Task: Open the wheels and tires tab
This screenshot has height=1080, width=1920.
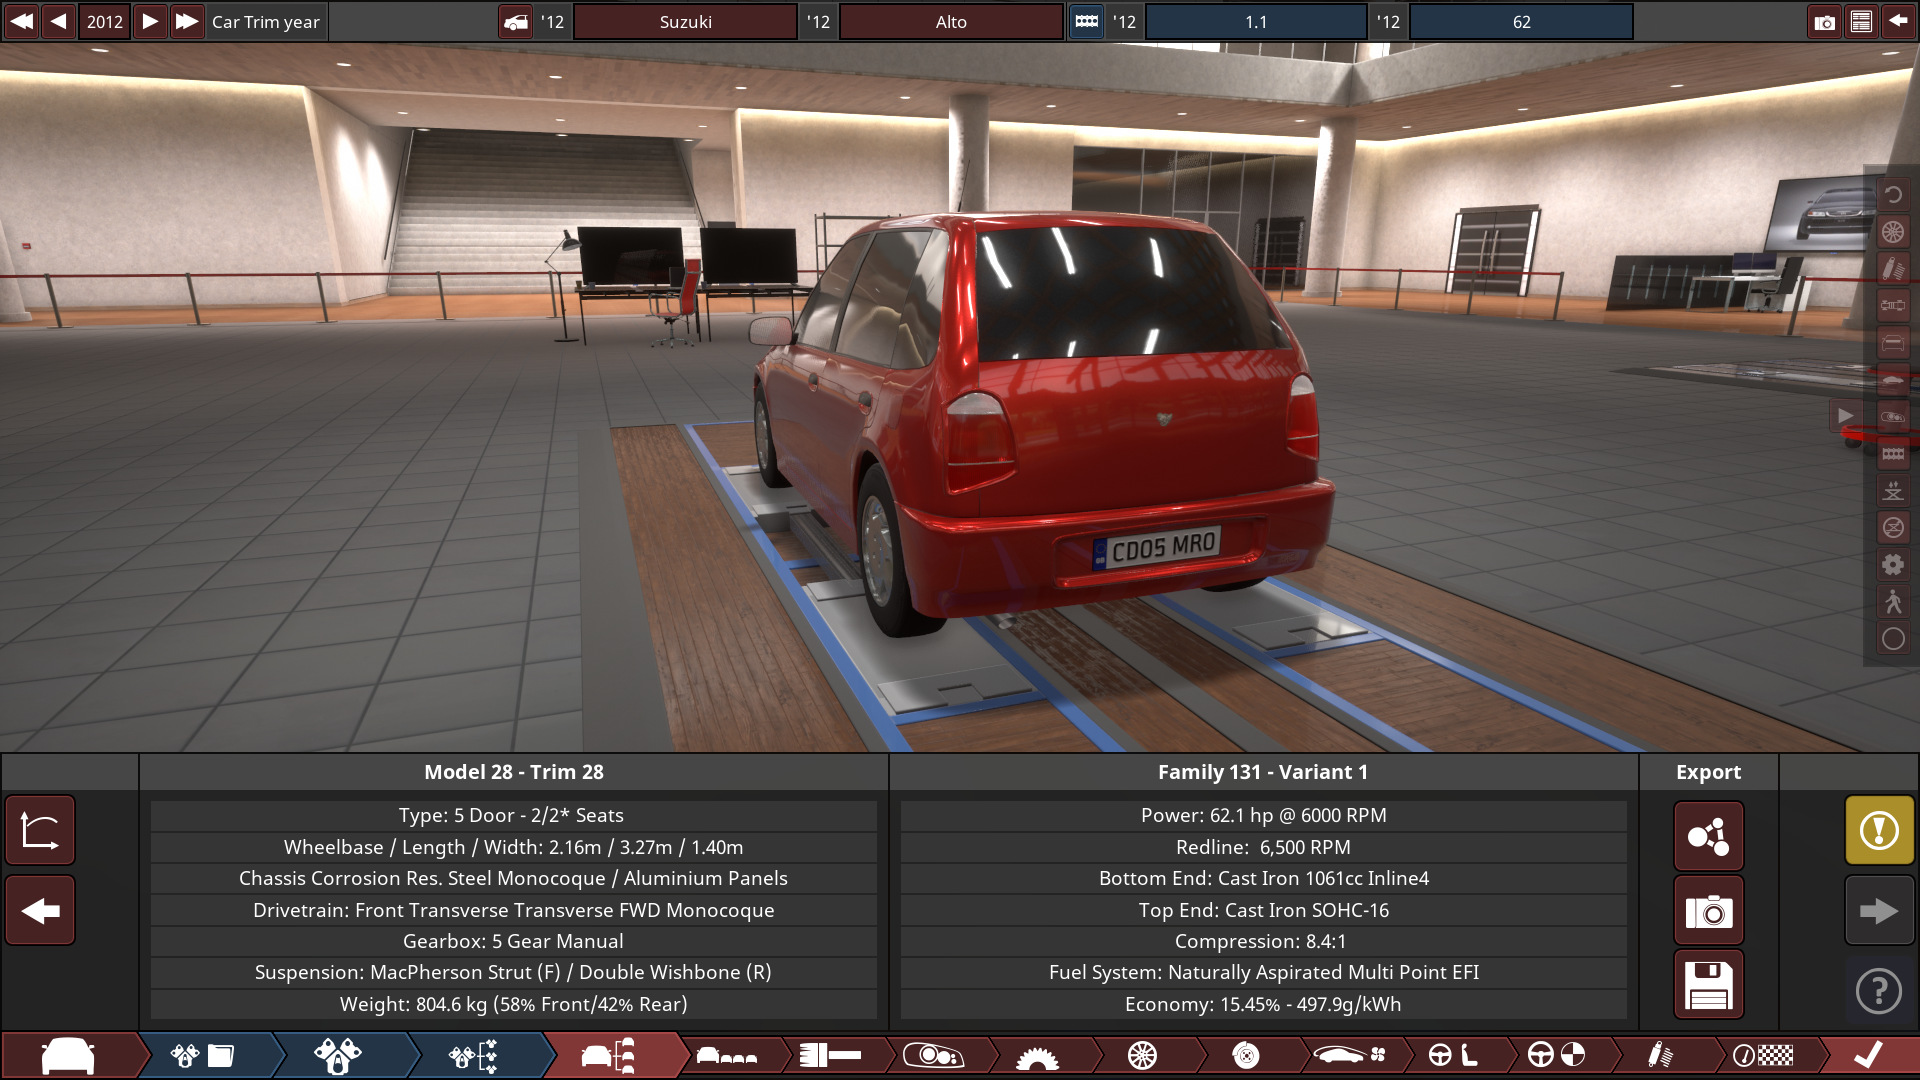Action: click(1142, 1055)
